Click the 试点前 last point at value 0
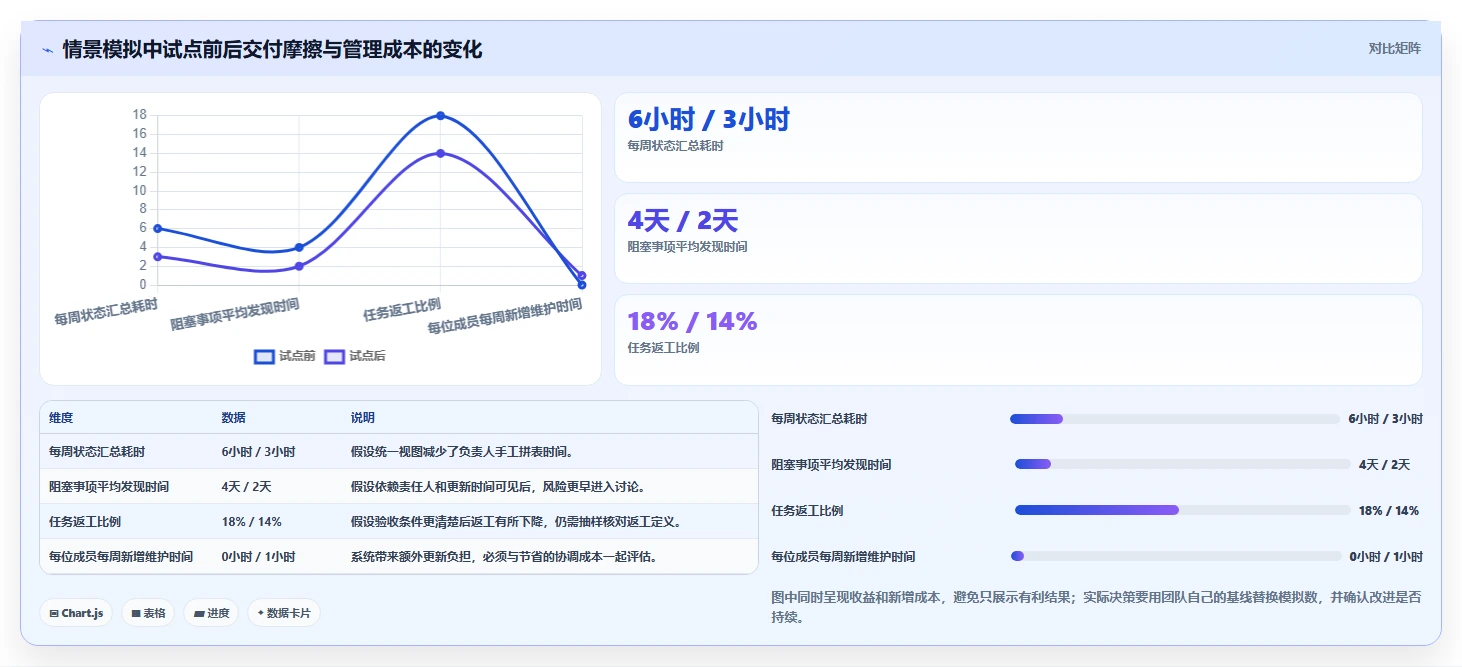 click(582, 285)
